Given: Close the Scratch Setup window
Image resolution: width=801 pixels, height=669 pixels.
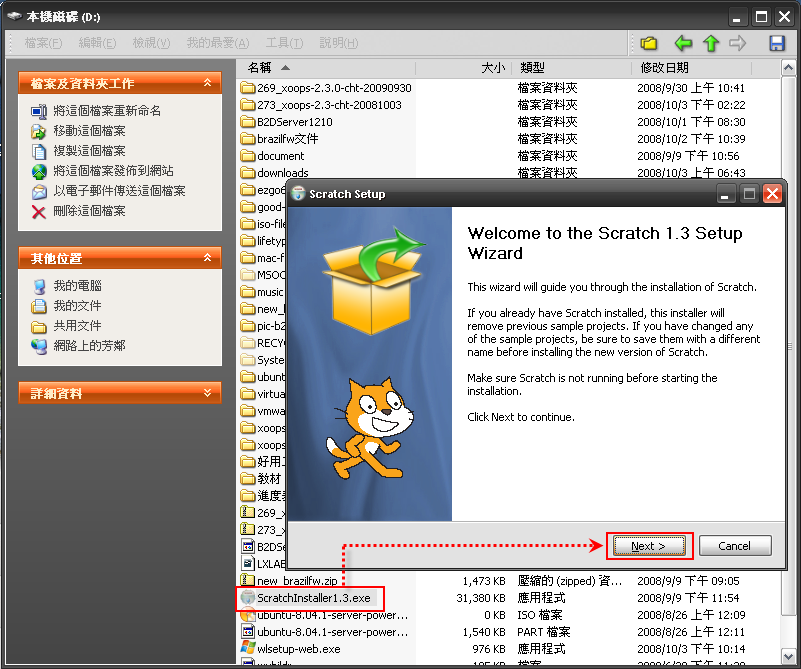Looking at the screenshot, I should point(772,194).
